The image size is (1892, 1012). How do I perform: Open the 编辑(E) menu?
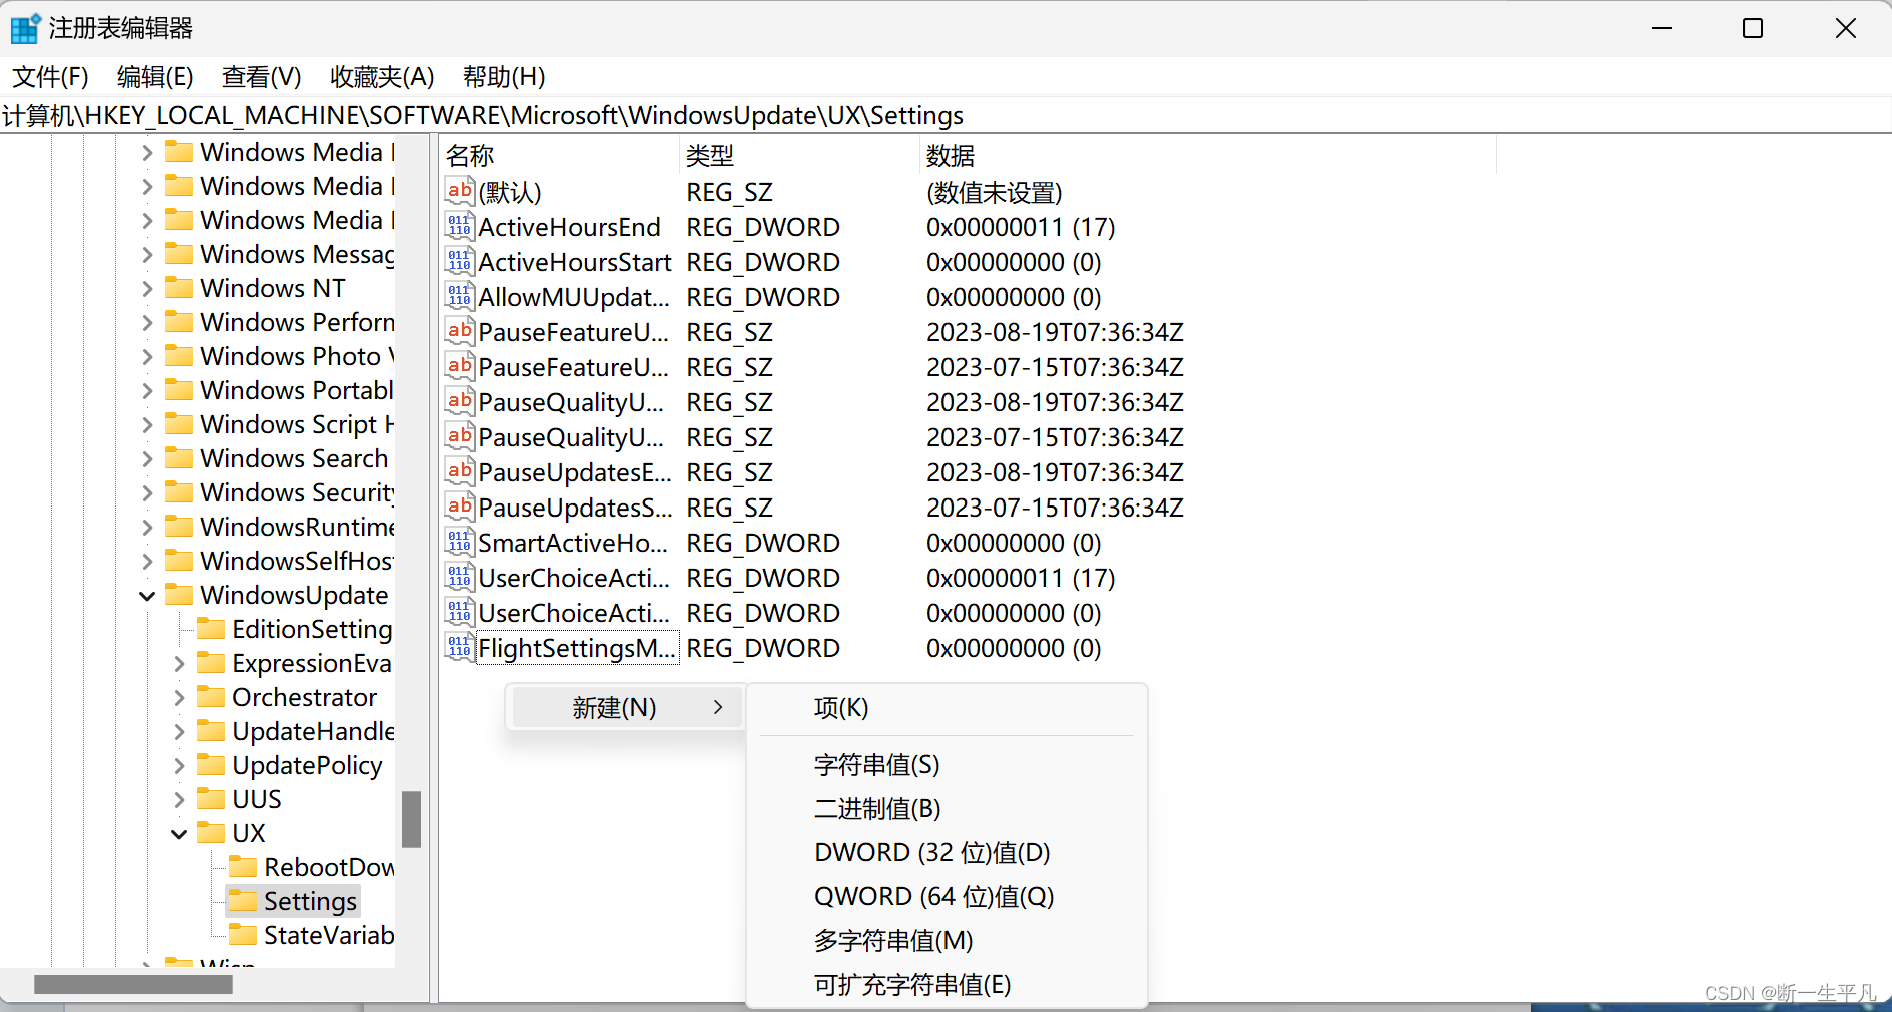coord(155,77)
